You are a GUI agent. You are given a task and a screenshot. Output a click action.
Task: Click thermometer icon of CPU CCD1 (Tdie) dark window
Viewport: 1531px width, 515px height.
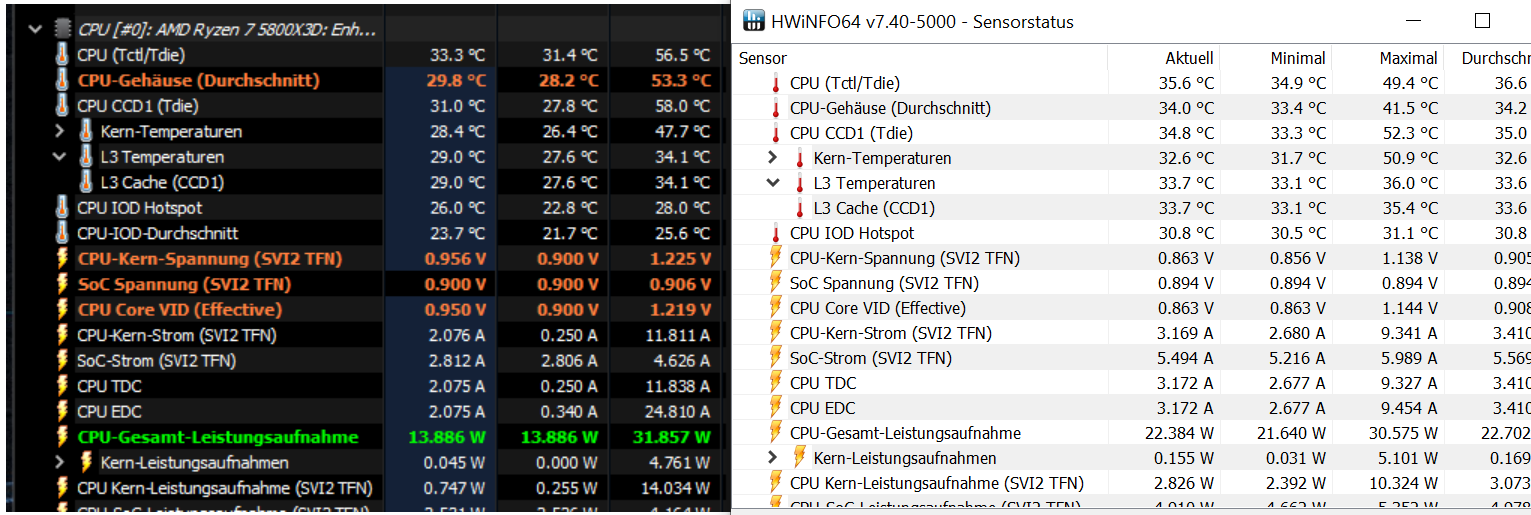(x=63, y=106)
